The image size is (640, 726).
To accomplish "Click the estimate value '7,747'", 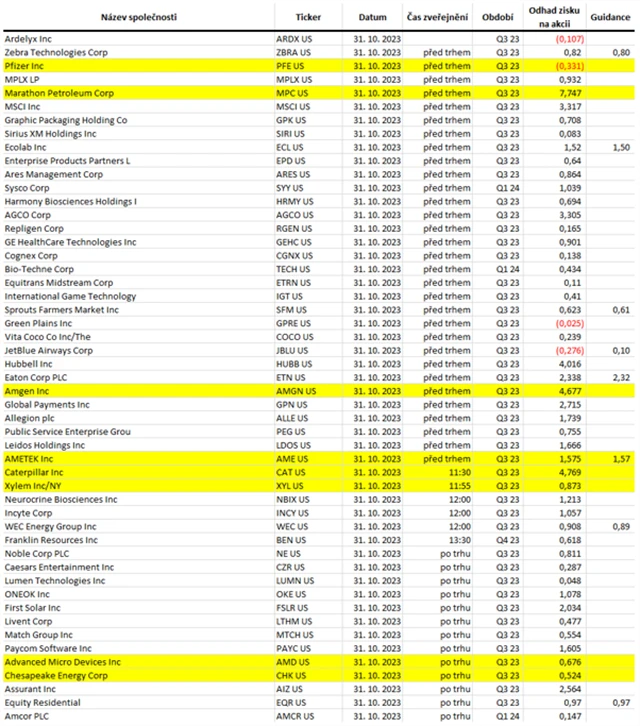I will point(570,93).
